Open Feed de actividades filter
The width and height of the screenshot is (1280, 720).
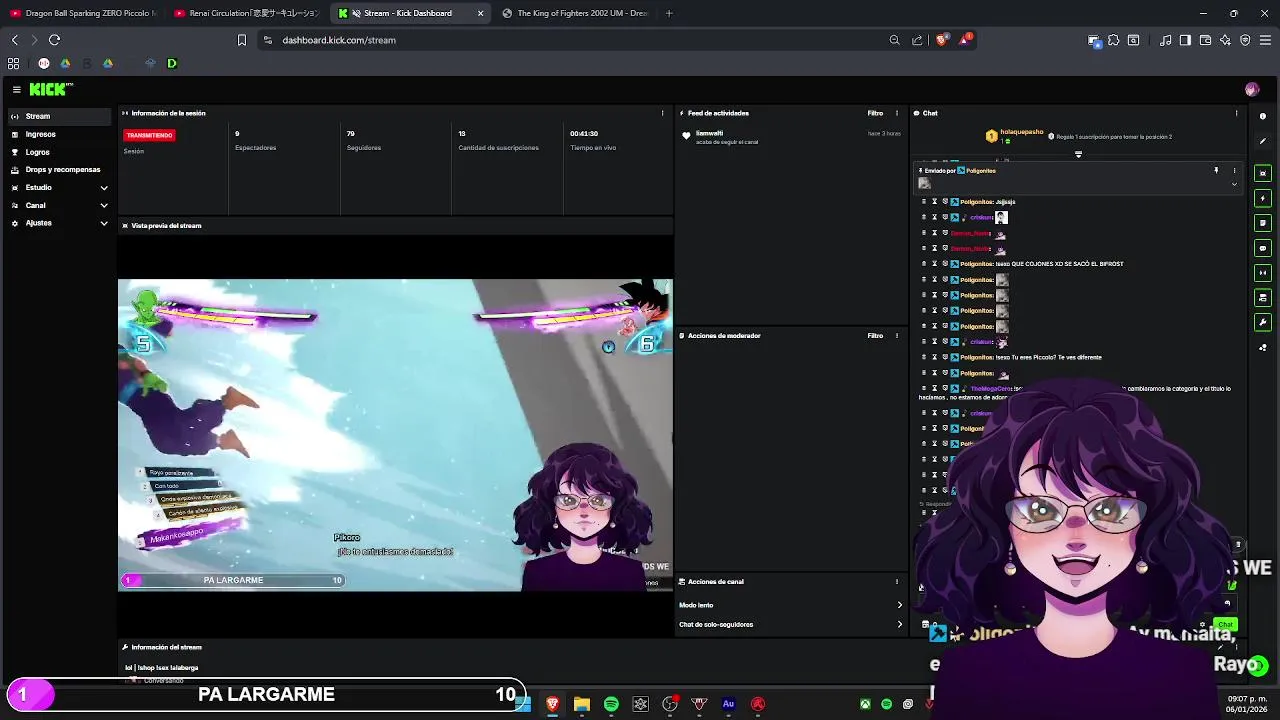click(875, 113)
